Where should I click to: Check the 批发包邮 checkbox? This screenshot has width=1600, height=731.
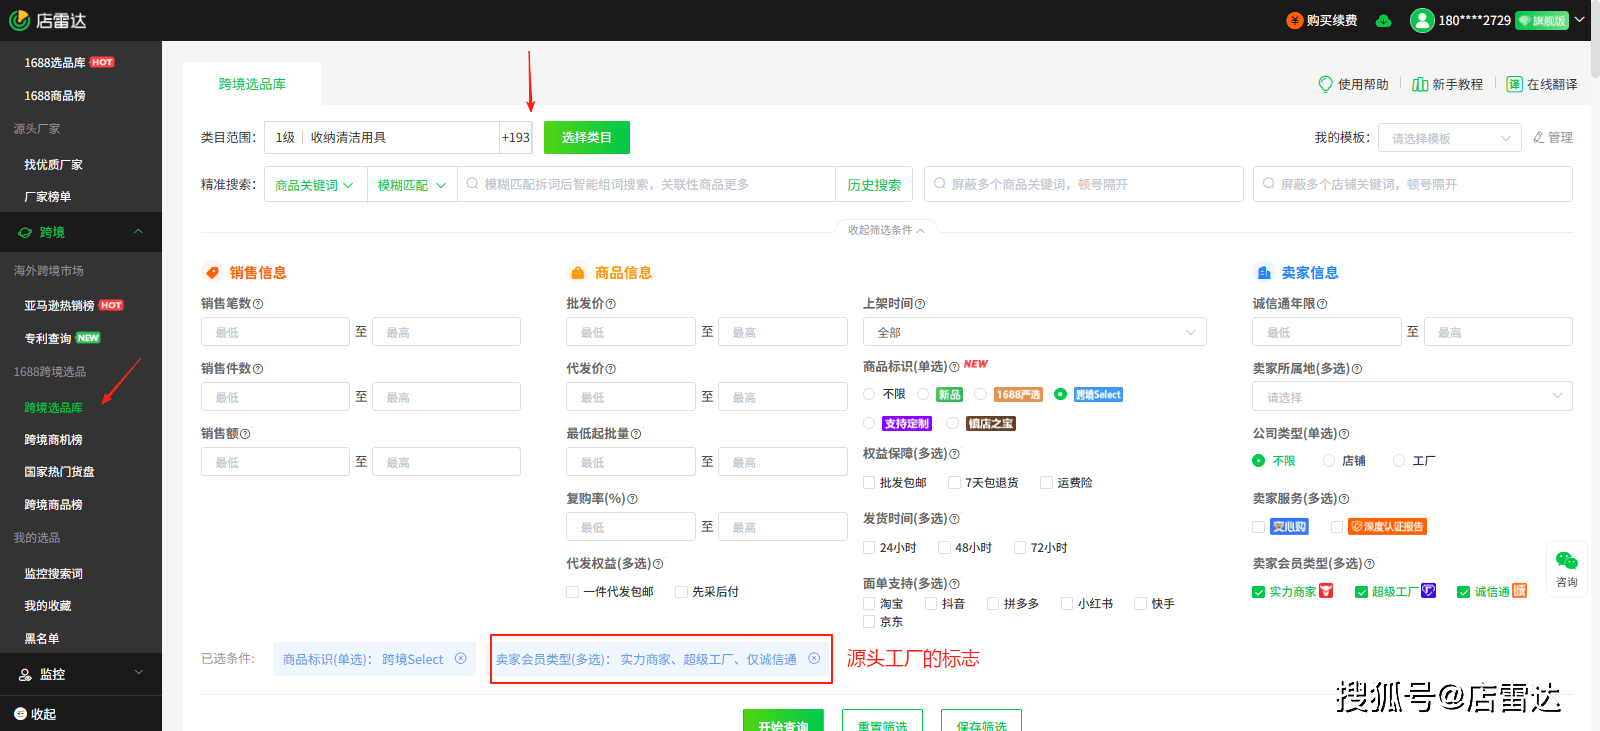tap(869, 483)
